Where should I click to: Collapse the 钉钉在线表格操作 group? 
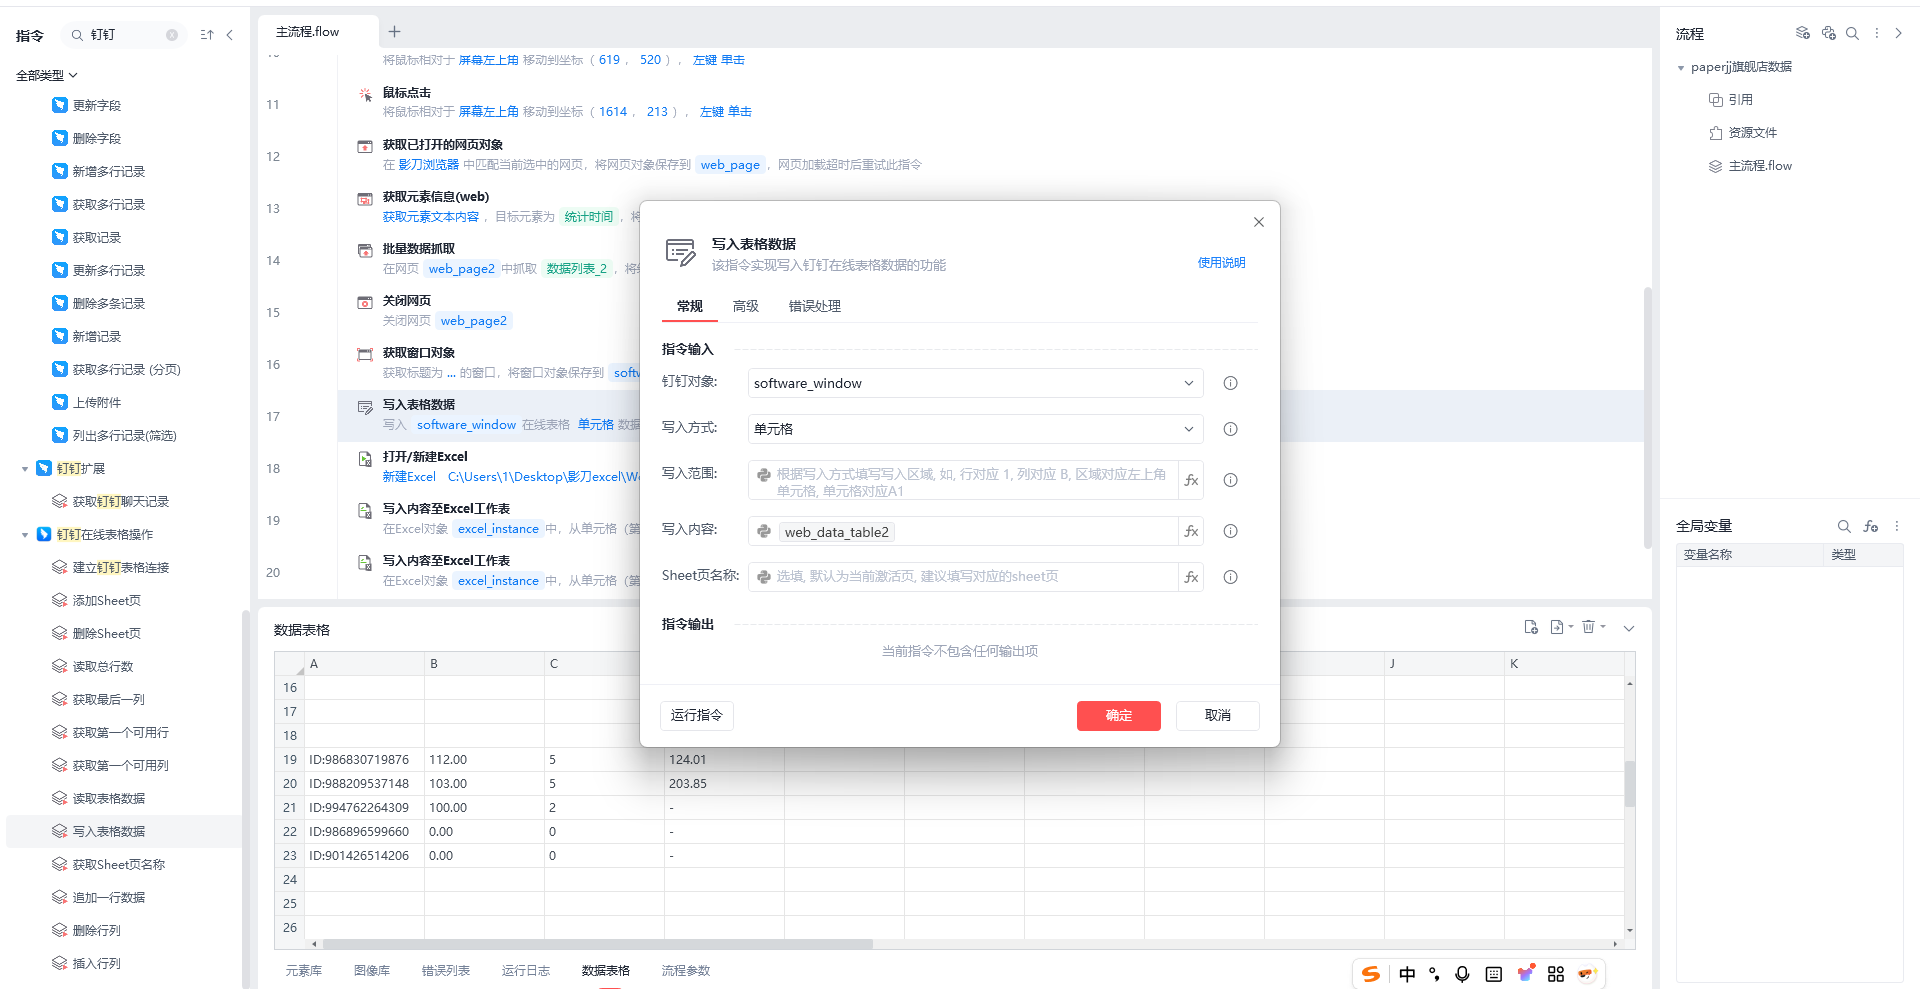(x=25, y=535)
